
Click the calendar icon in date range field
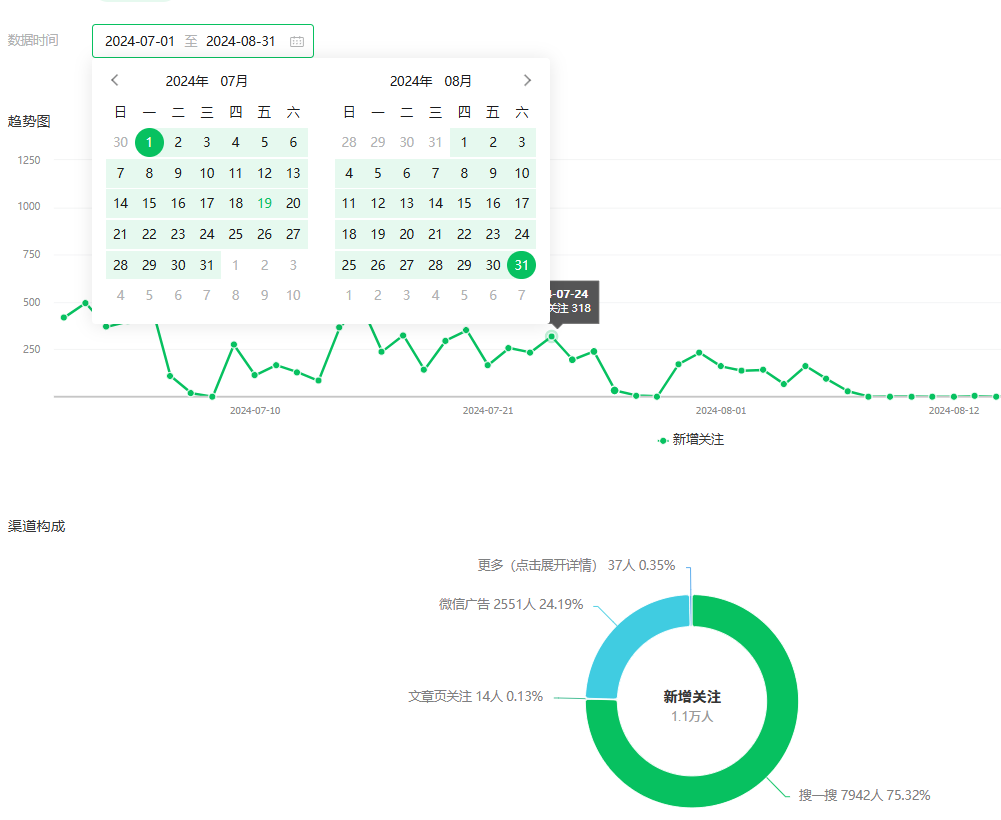pyautogui.click(x=297, y=42)
